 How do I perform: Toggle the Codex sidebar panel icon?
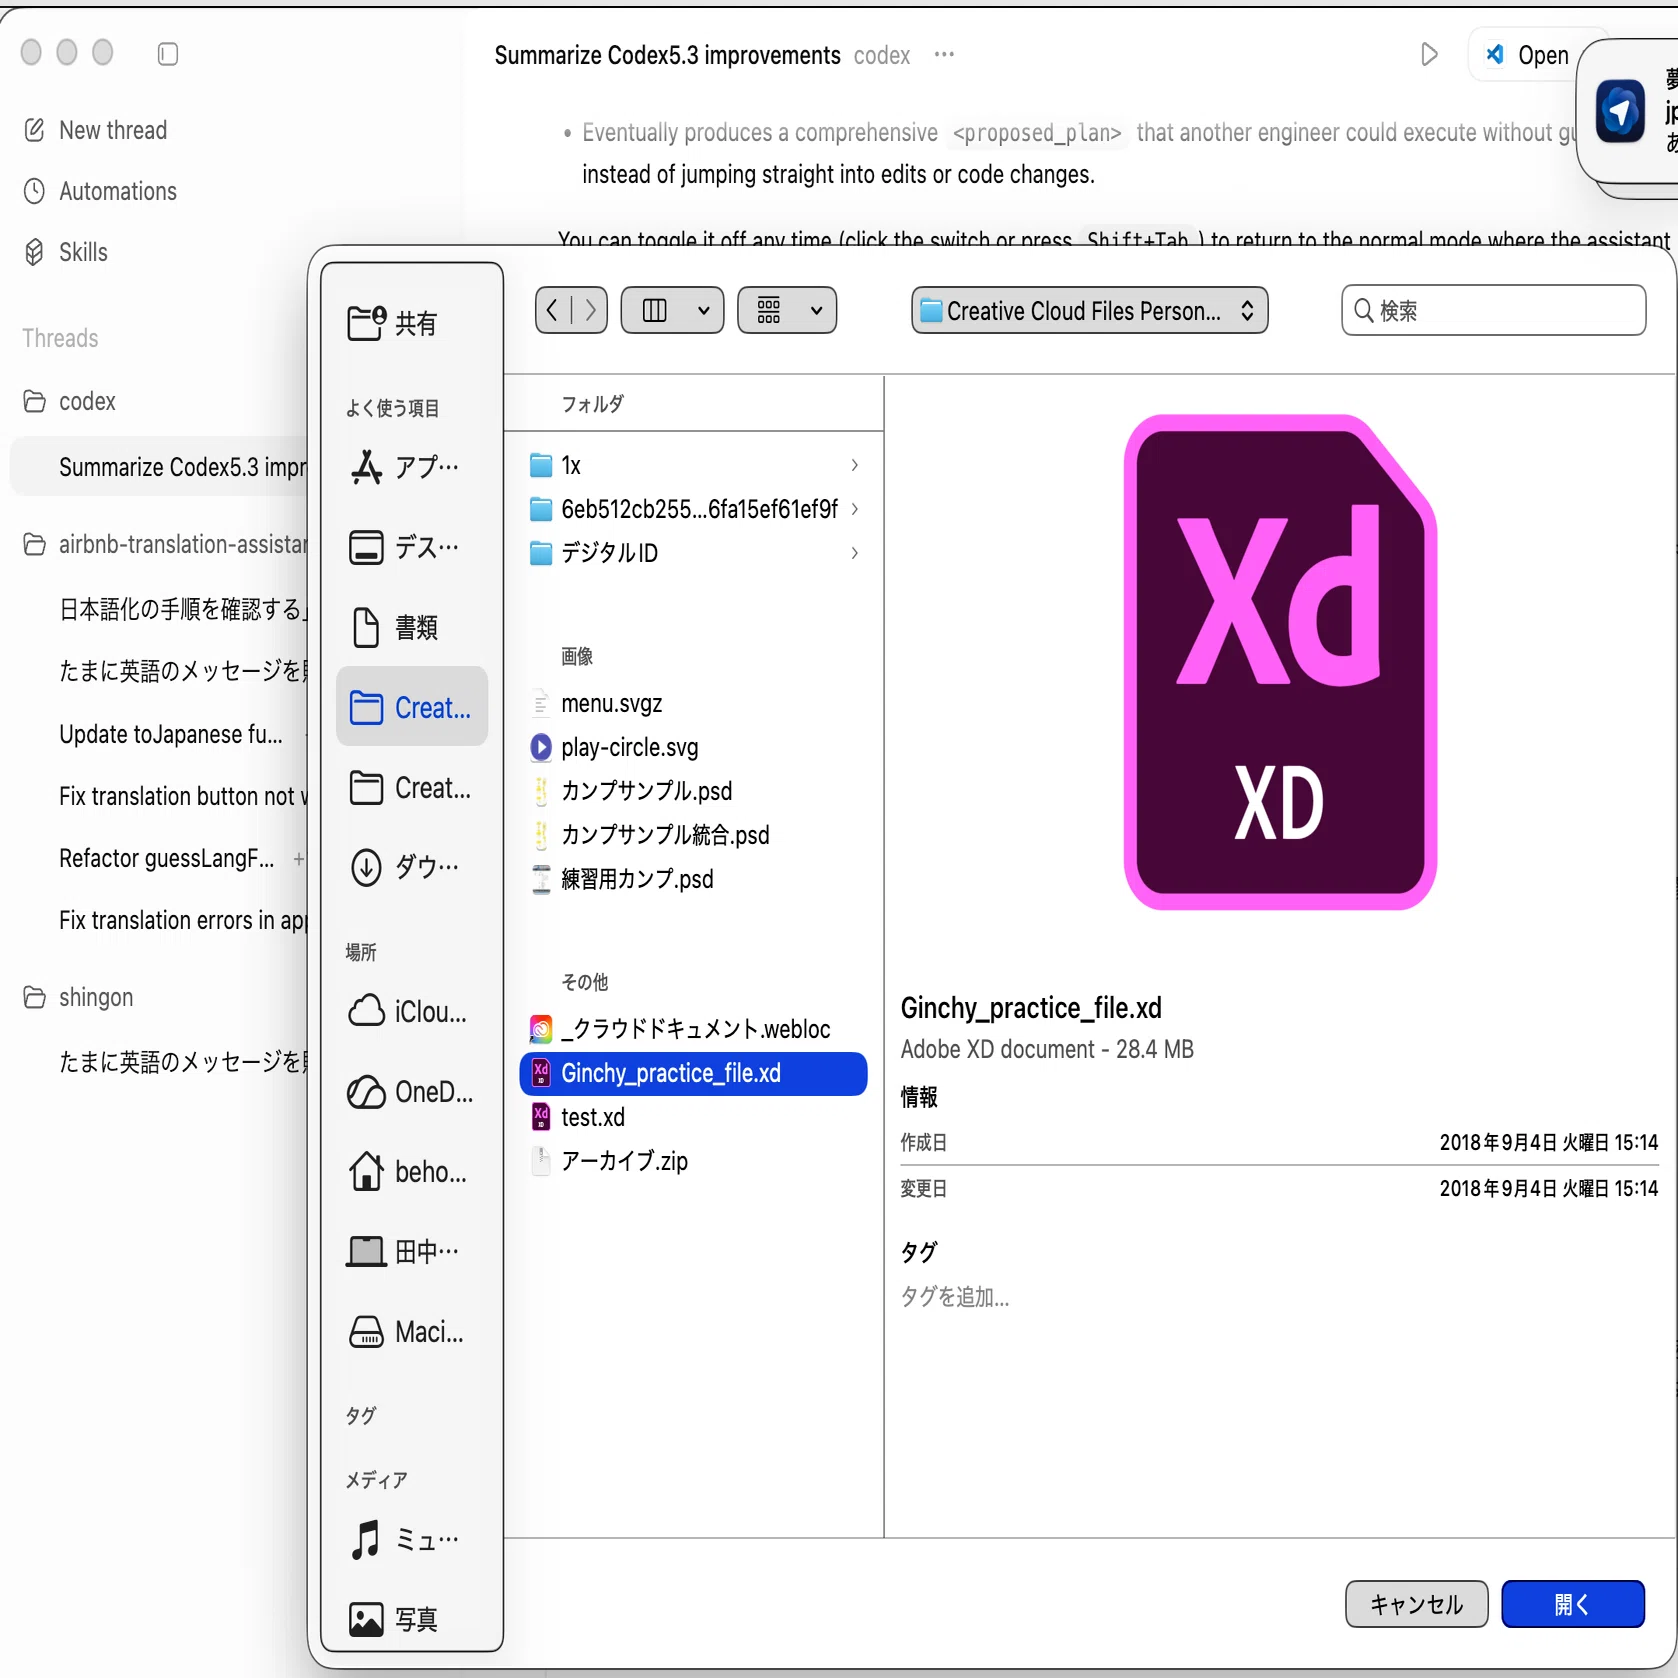[168, 53]
